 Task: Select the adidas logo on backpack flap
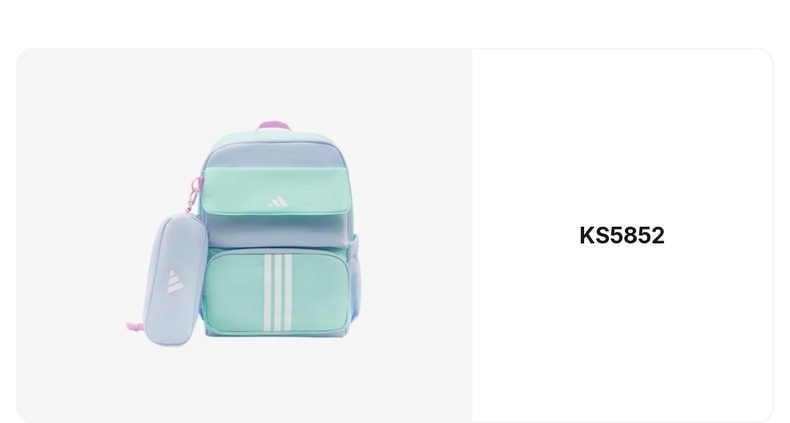tap(277, 201)
